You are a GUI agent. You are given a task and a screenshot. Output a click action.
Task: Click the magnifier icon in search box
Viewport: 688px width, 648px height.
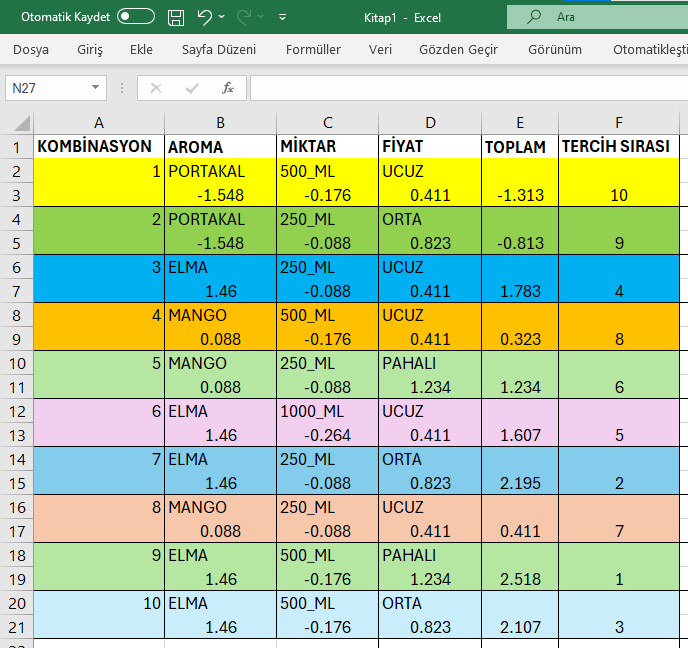click(535, 17)
